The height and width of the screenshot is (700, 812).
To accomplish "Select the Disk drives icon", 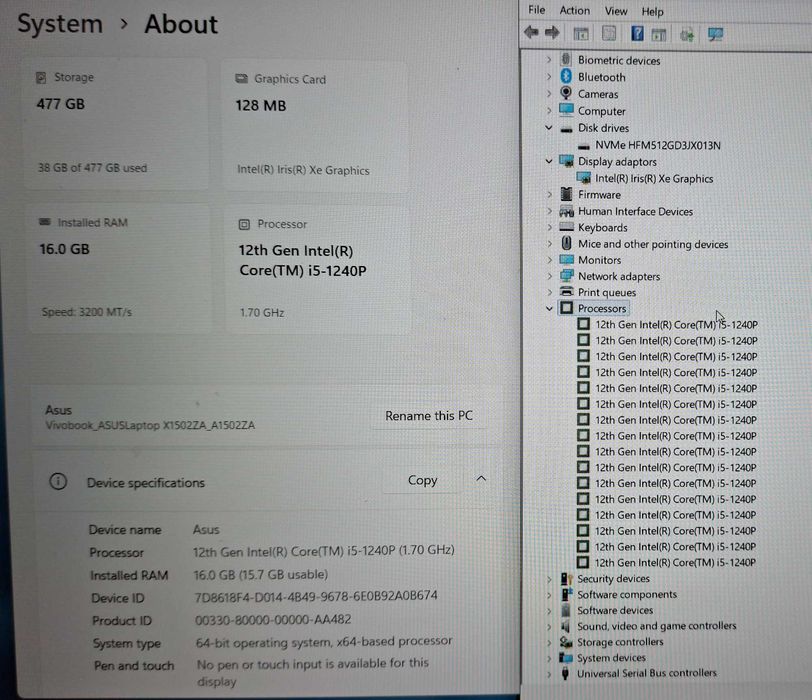I will pyautogui.click(x=567, y=128).
